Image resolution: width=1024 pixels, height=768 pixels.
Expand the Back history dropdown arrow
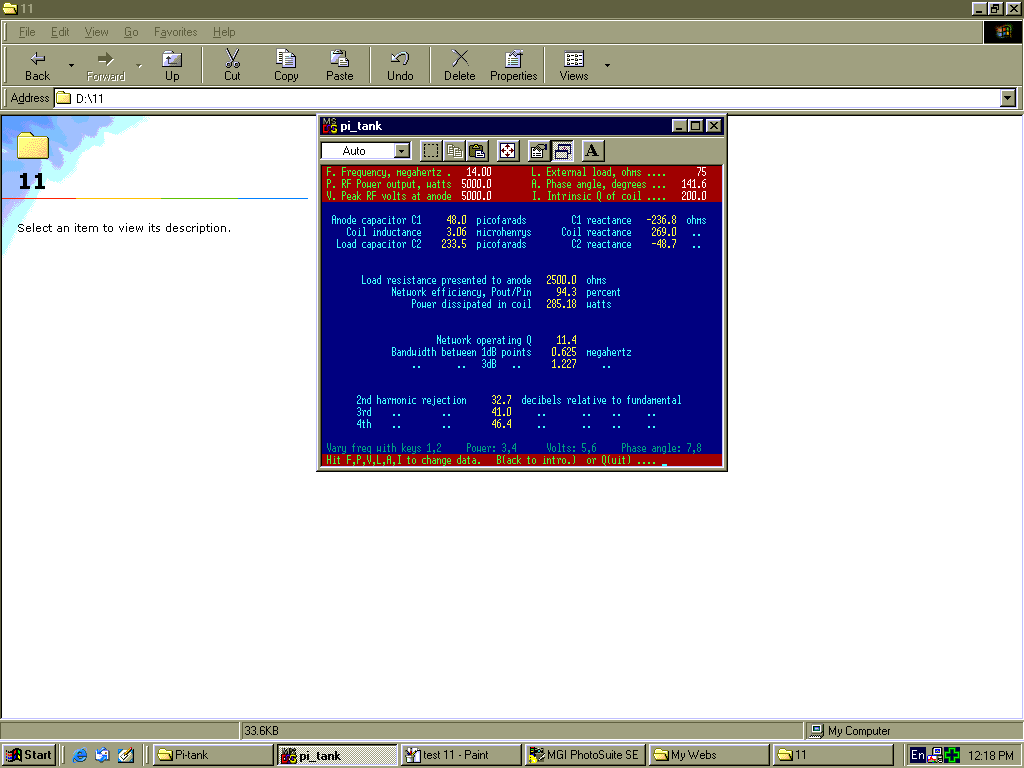71,65
